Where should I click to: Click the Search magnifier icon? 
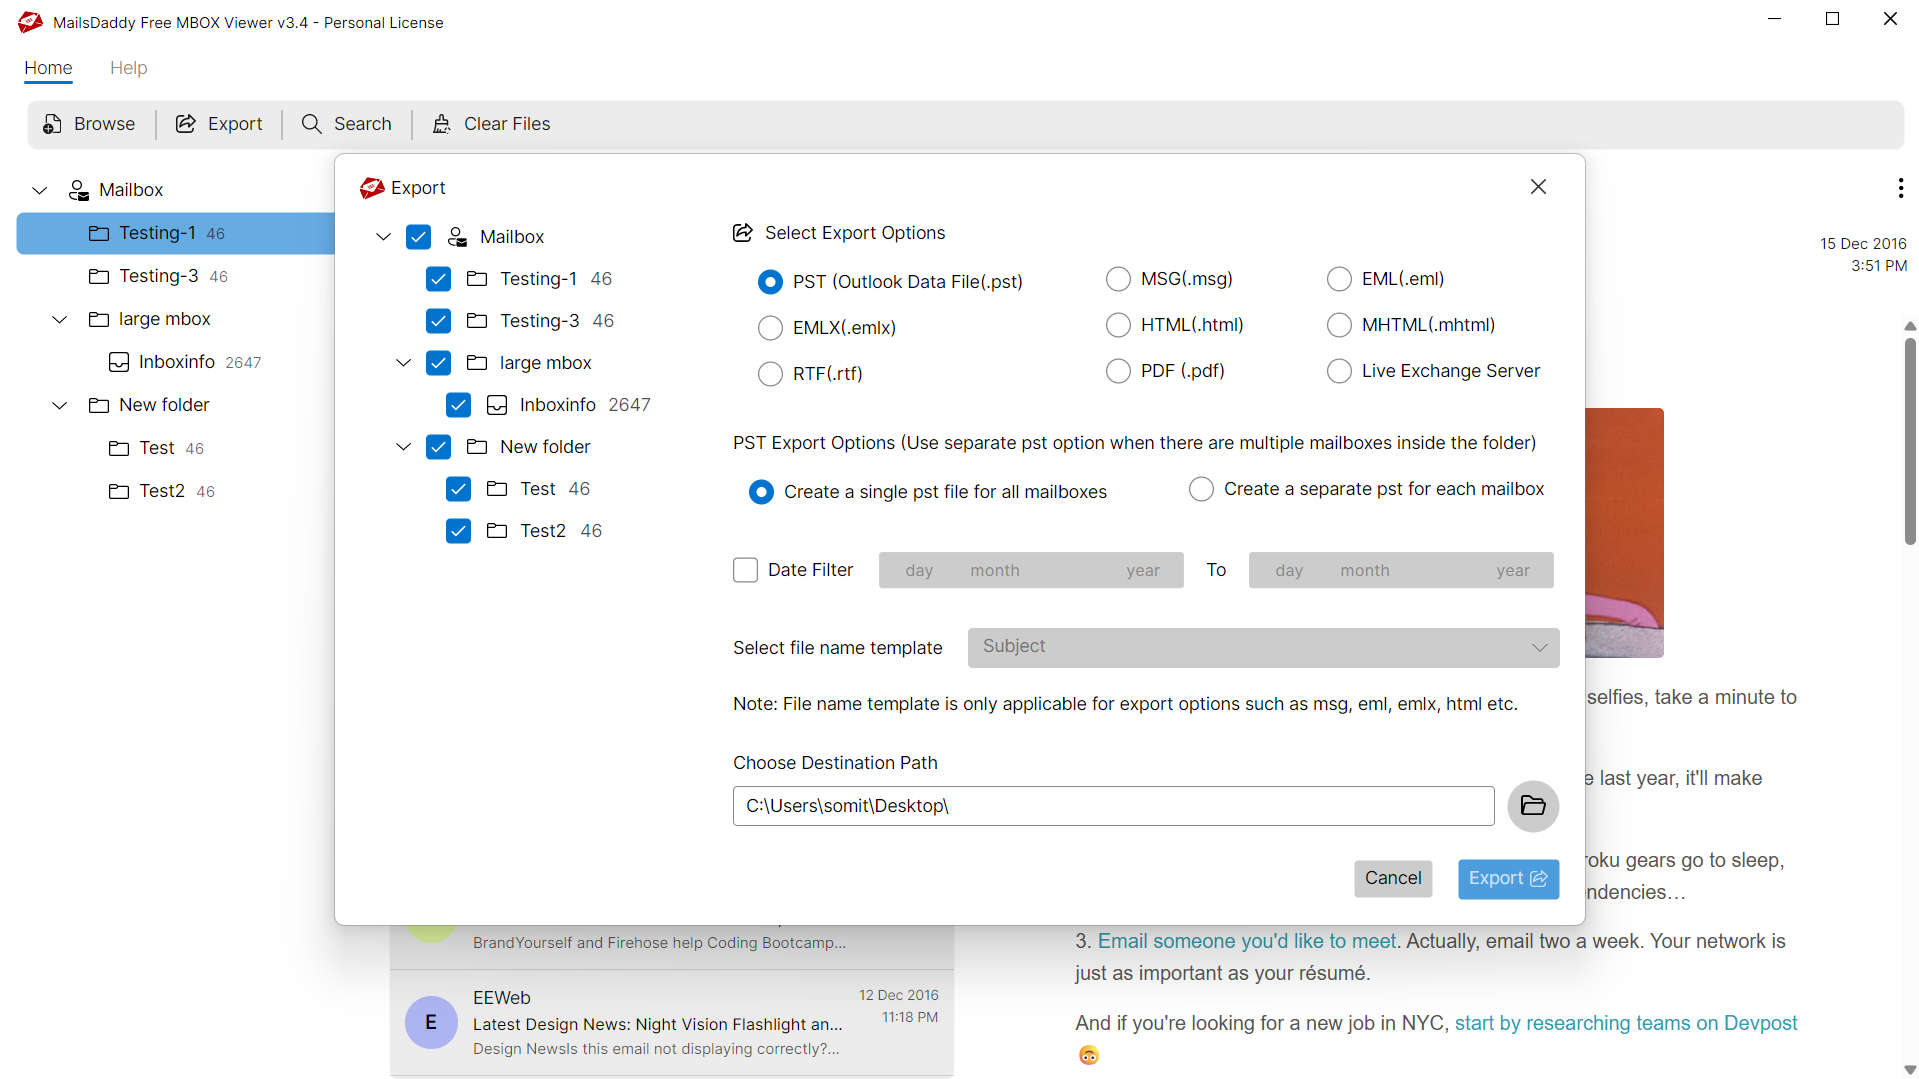312,124
